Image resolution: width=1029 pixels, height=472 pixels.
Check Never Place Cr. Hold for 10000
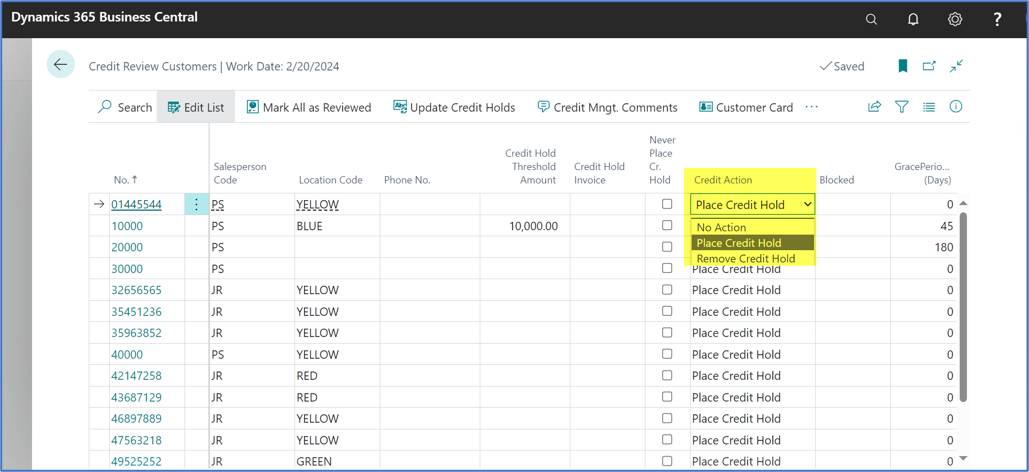pos(667,225)
